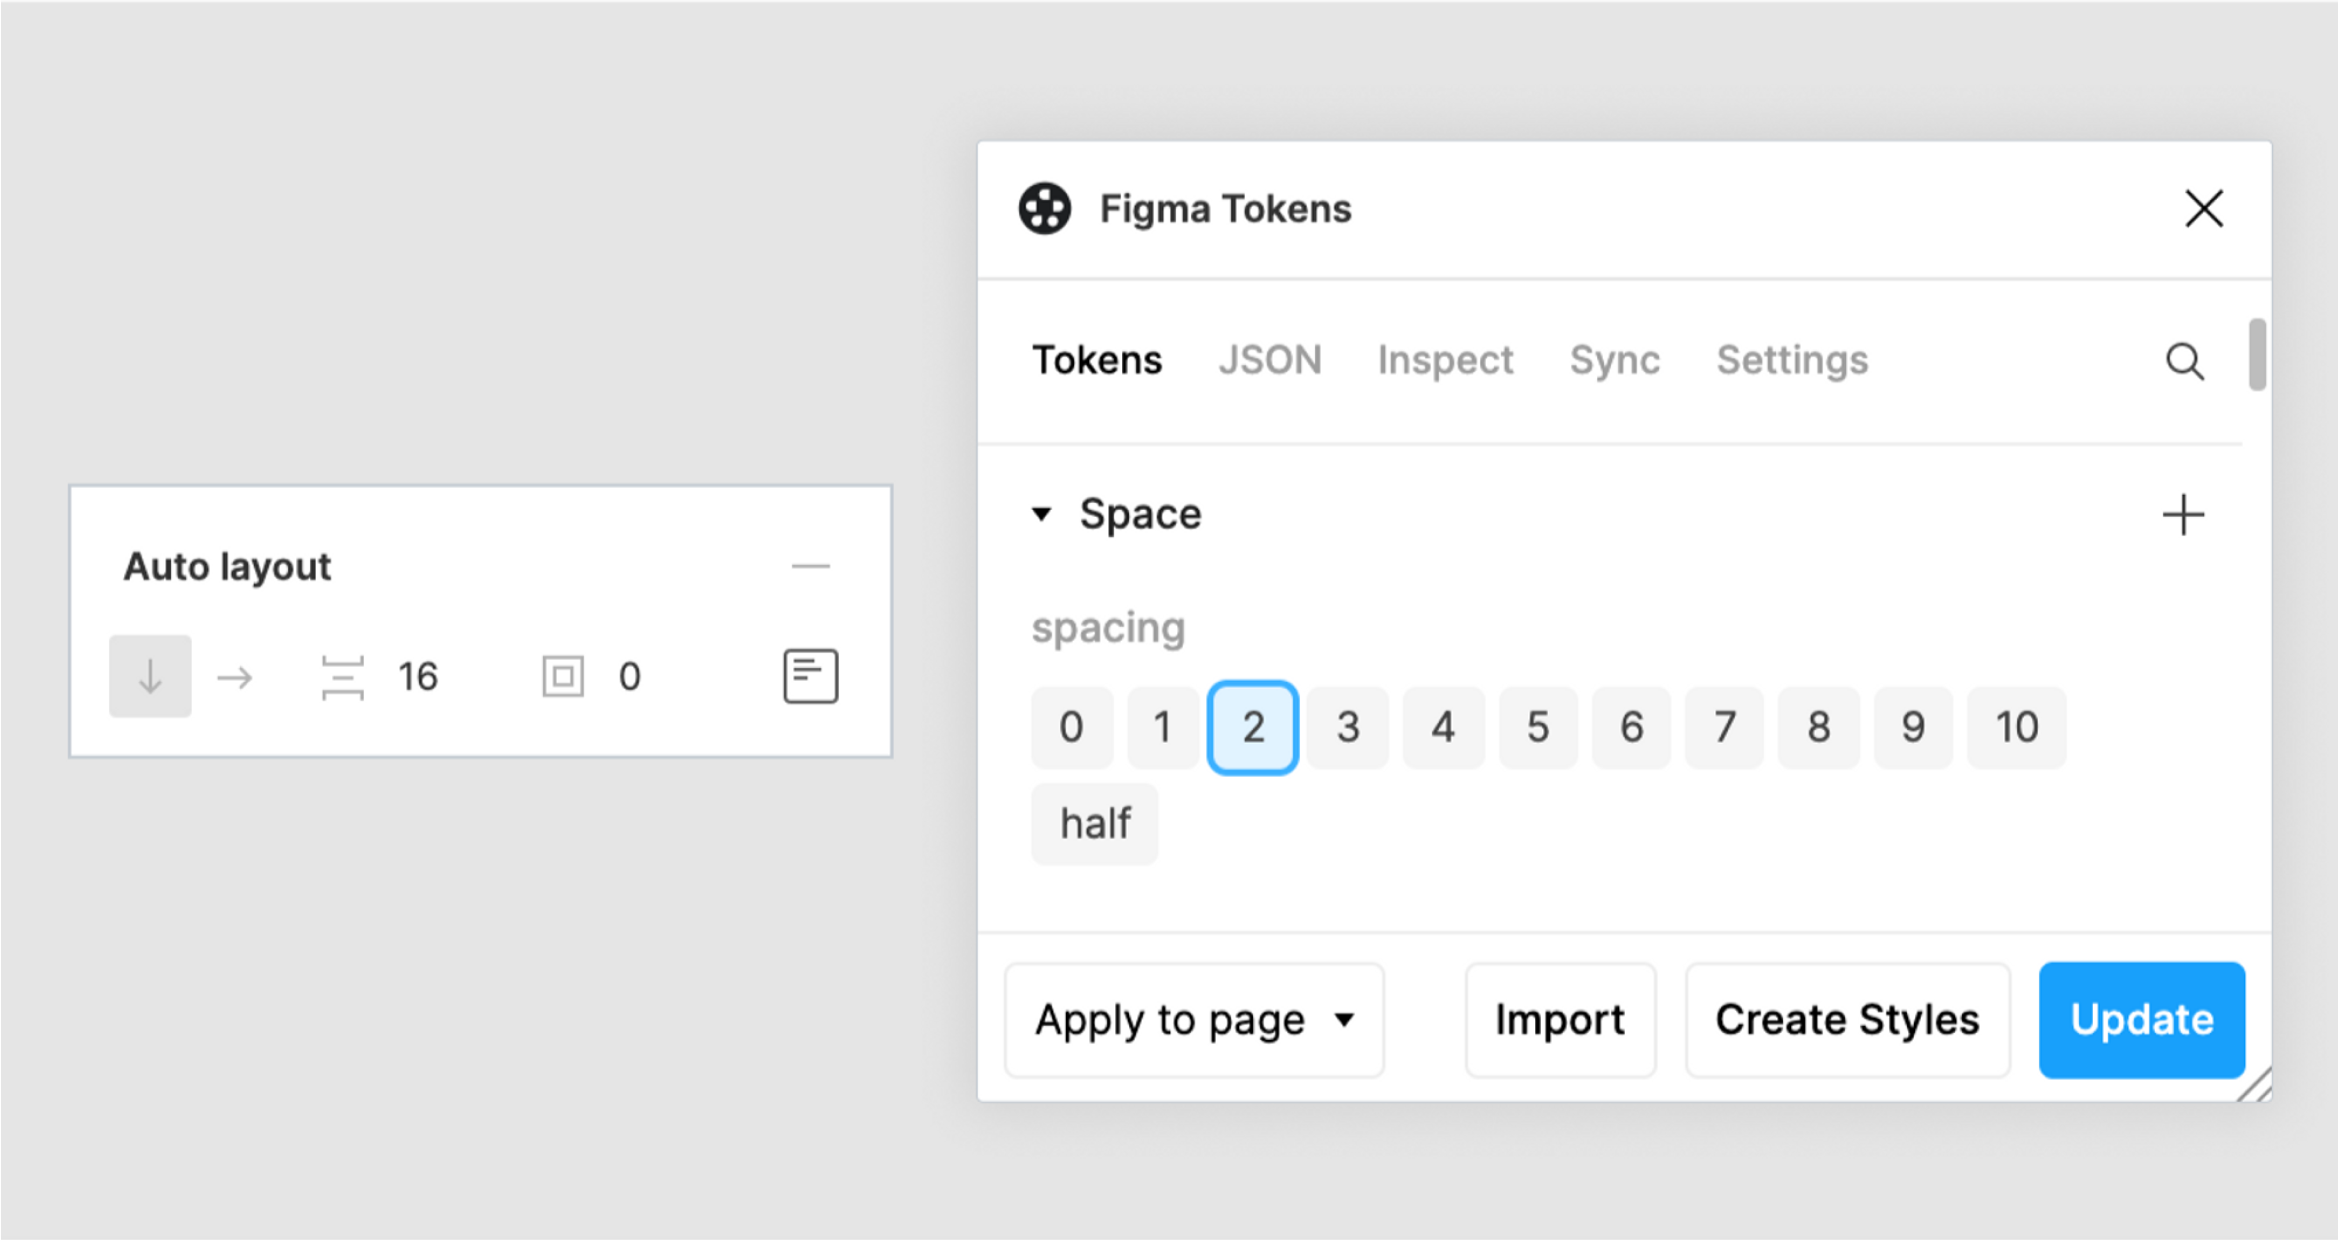The height and width of the screenshot is (1240, 2338).
Task: Open alignment and padding options icon
Action: click(810, 676)
